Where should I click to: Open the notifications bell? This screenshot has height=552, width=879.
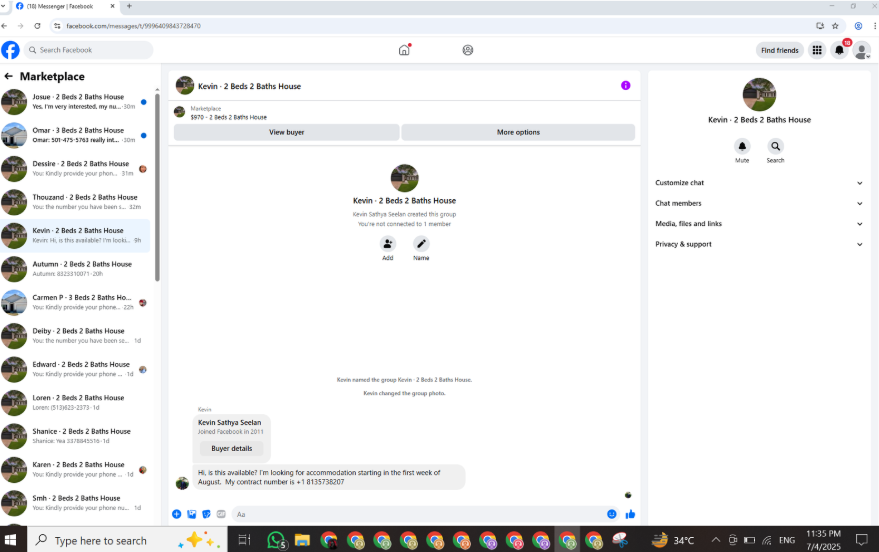click(839, 50)
